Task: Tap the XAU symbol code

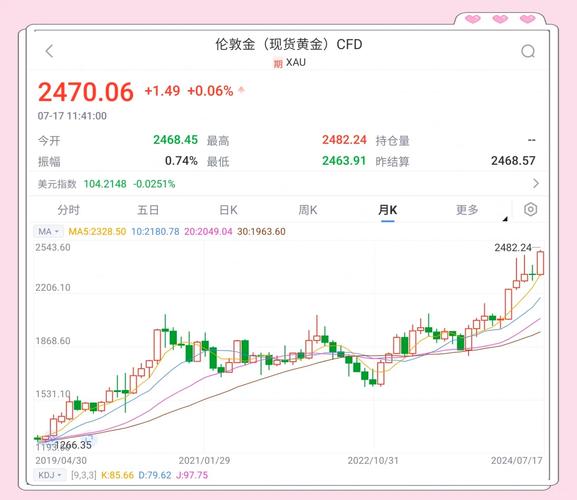Action: point(296,63)
